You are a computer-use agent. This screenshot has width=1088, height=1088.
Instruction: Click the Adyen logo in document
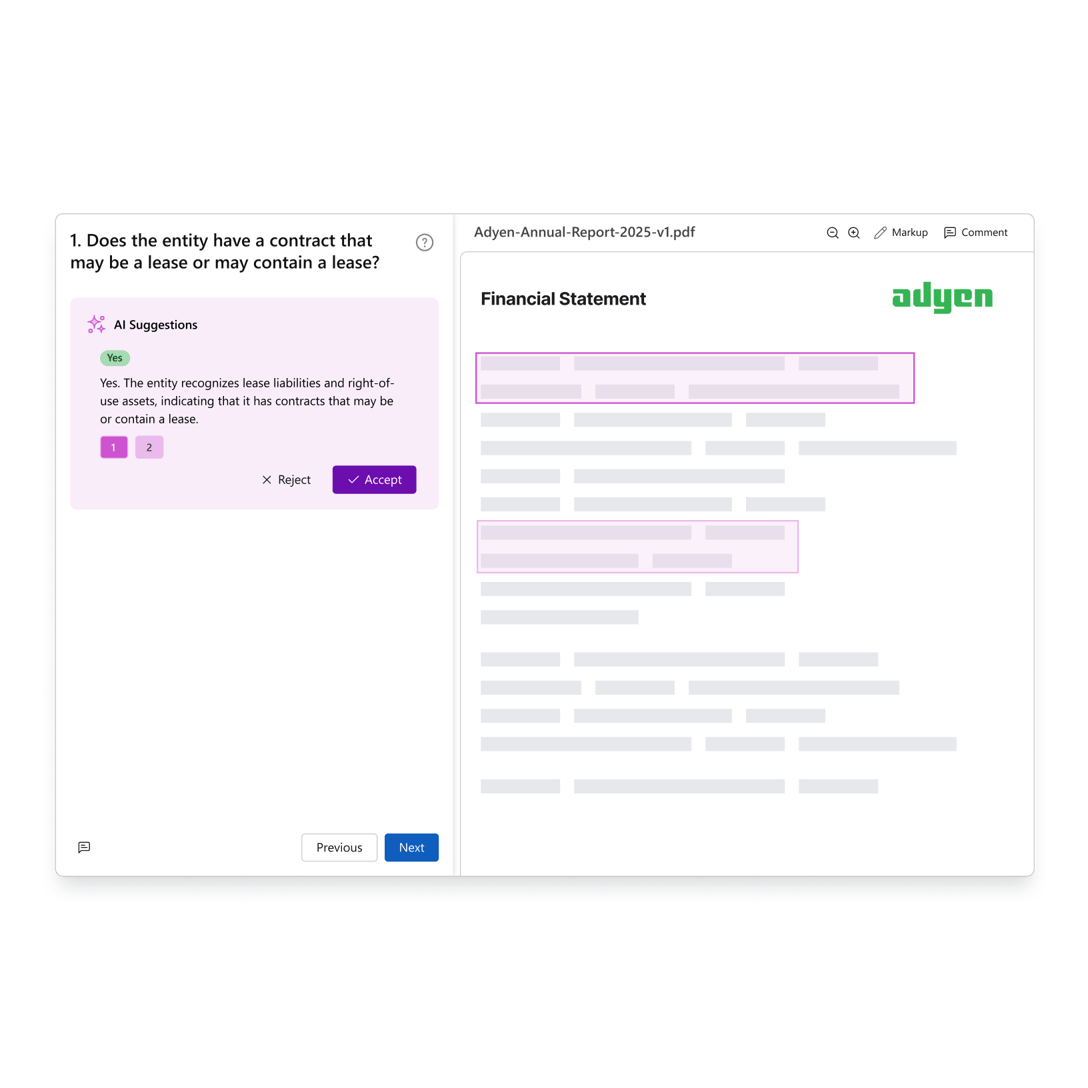[942, 298]
